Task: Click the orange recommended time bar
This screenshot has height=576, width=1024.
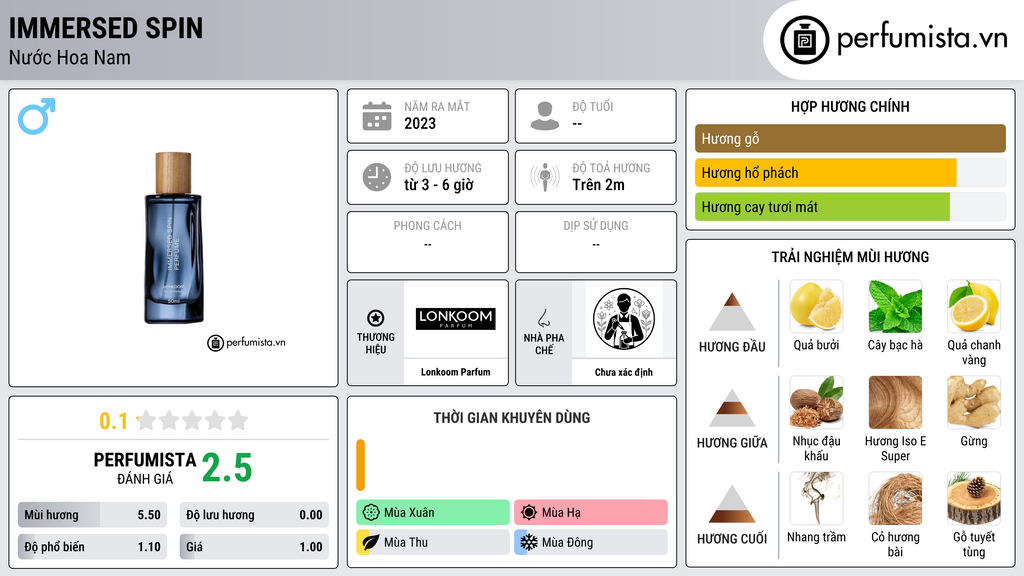Action: point(360,465)
